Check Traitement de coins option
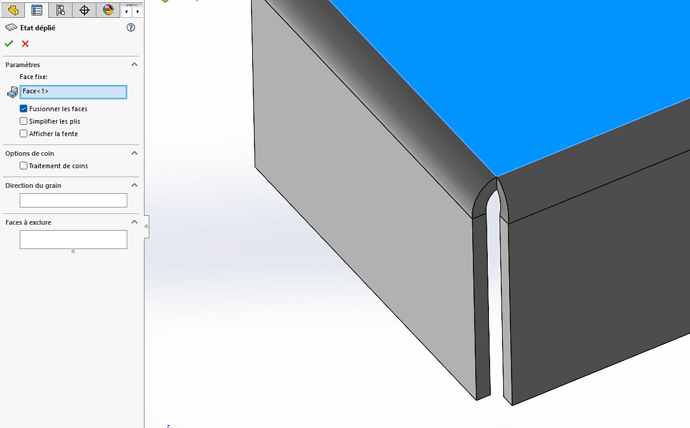The width and height of the screenshot is (690, 428). [x=24, y=166]
